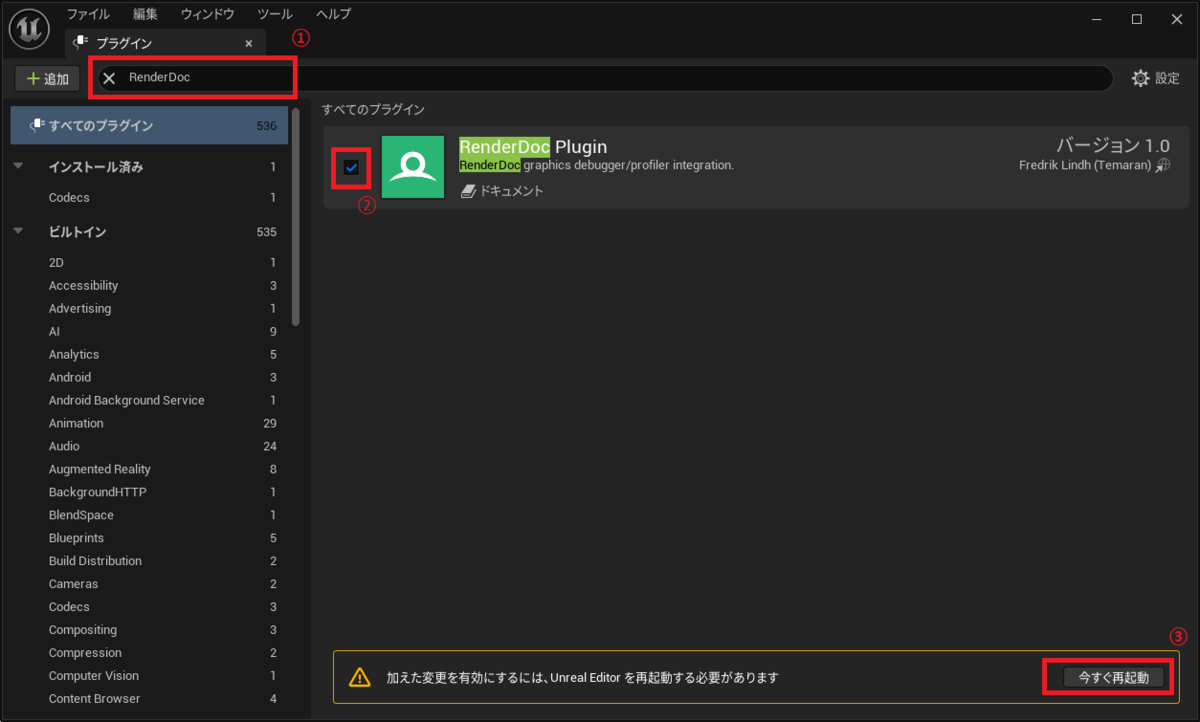
Task: Open the 編集 menu
Action: [145, 14]
